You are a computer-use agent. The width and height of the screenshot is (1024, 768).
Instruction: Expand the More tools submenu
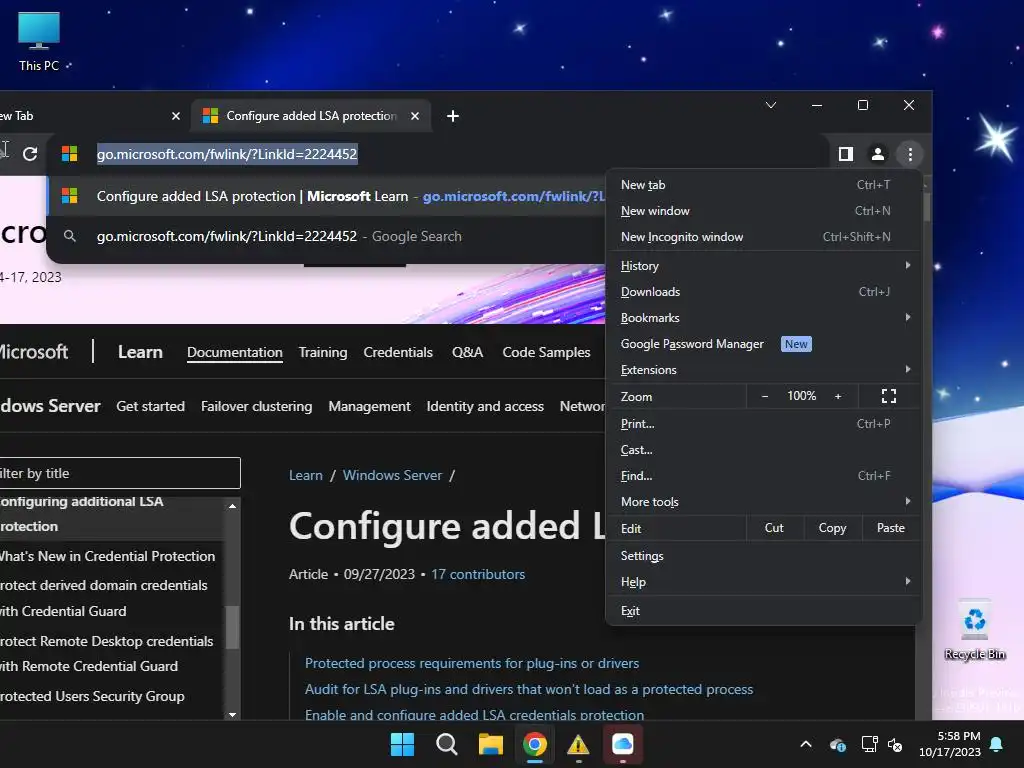click(763, 502)
